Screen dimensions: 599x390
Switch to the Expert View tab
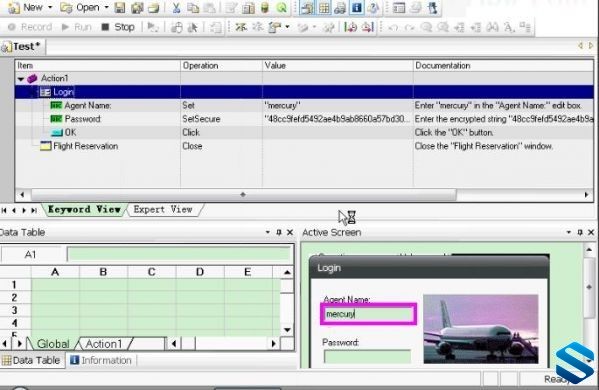[163, 210]
